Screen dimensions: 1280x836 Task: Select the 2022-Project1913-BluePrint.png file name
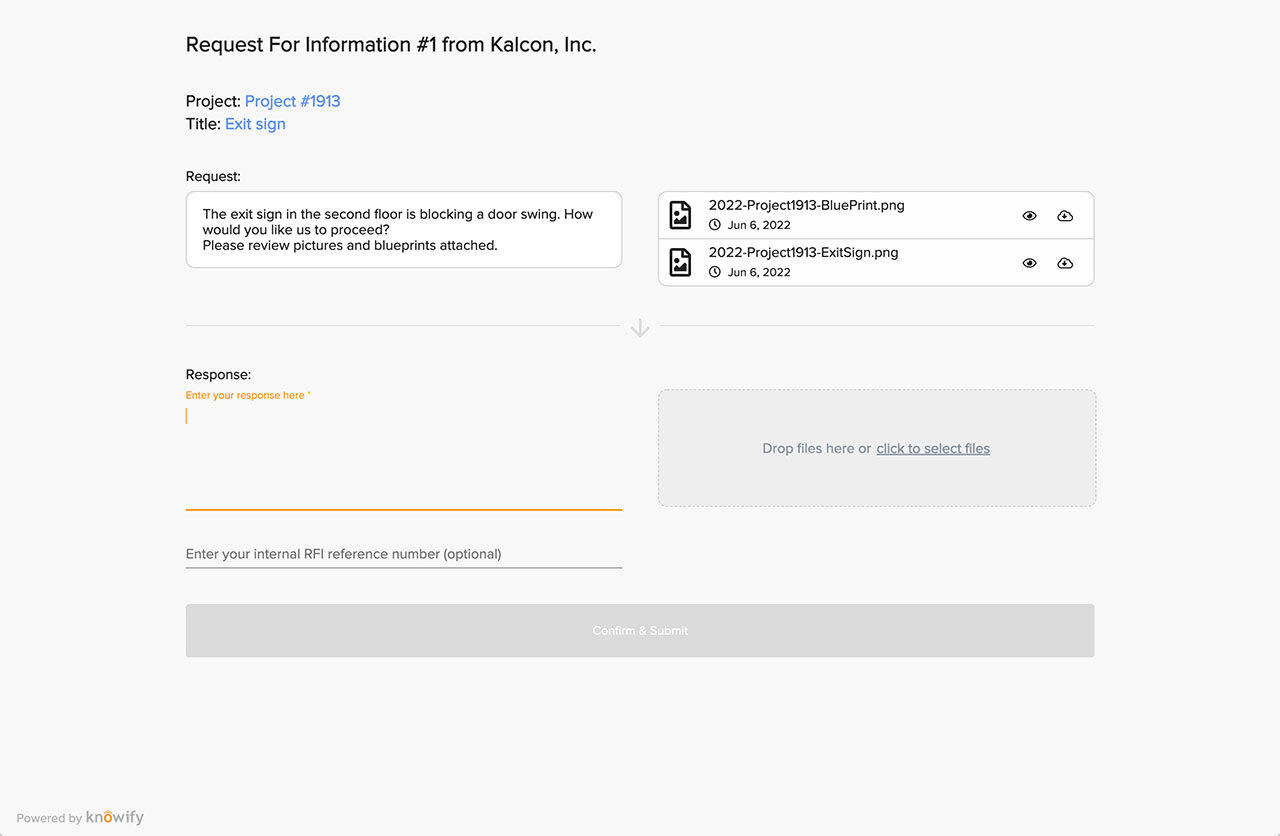[x=806, y=205]
